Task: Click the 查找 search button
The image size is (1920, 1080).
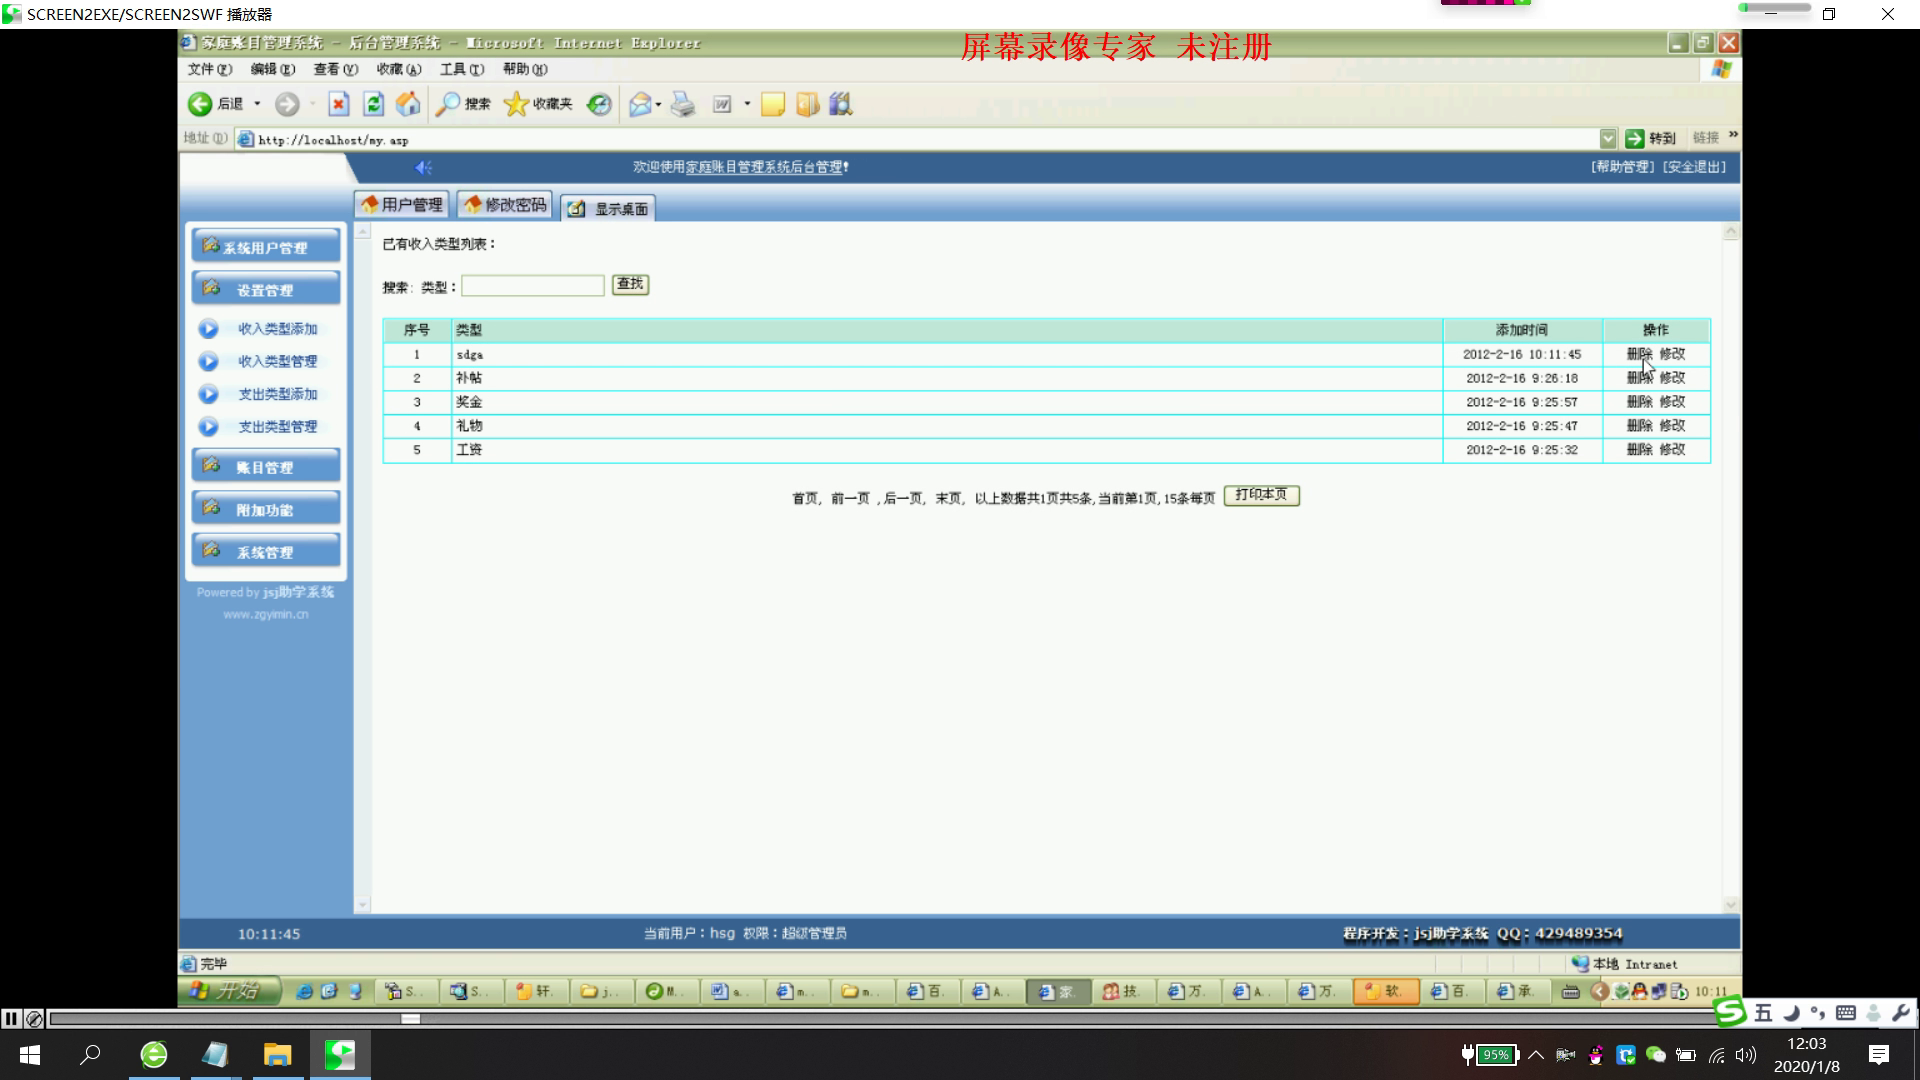Action: 630,285
